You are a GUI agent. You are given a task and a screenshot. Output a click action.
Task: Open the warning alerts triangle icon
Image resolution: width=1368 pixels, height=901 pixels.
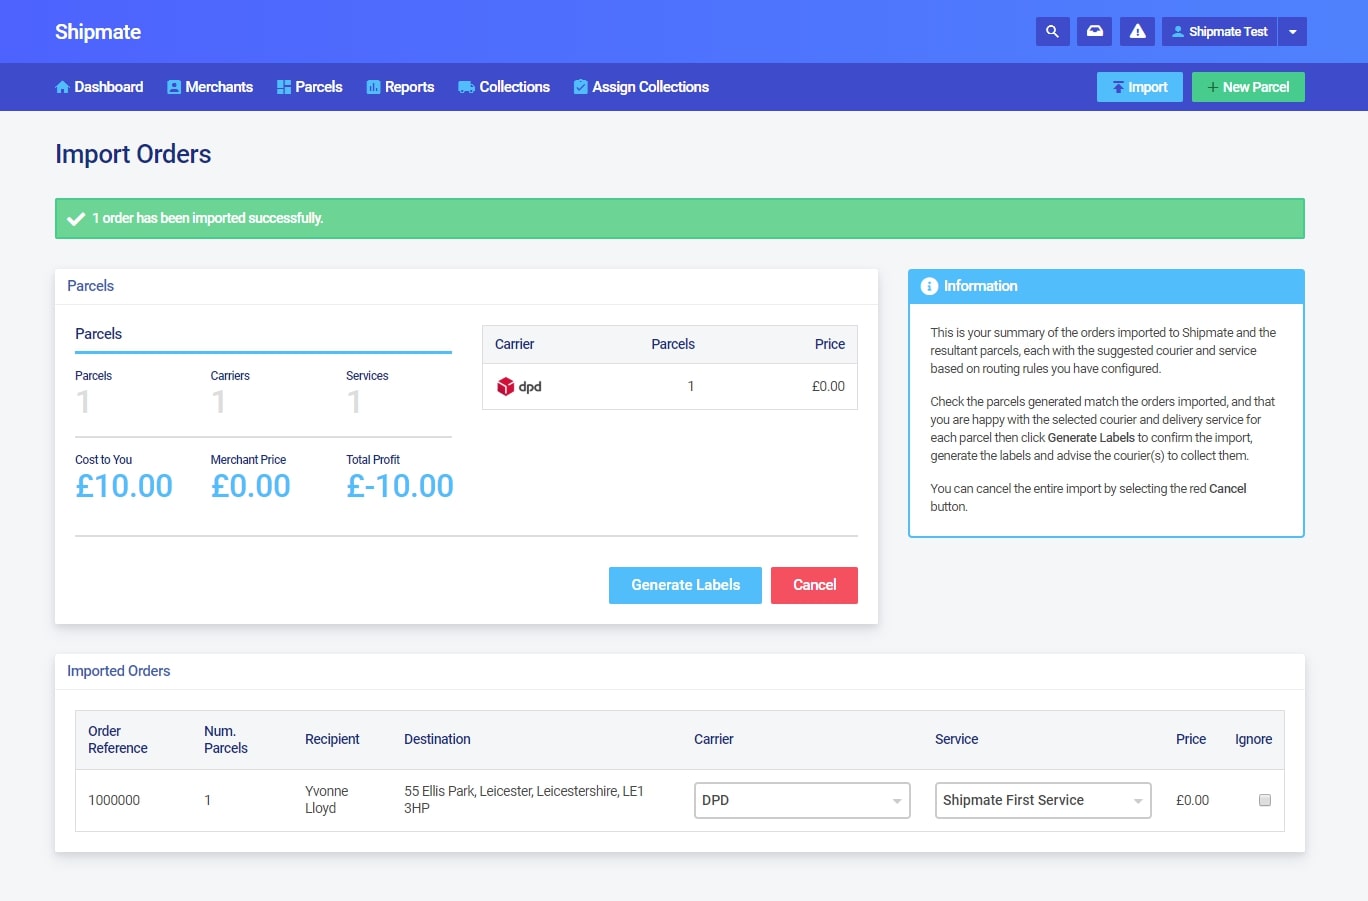click(x=1137, y=32)
